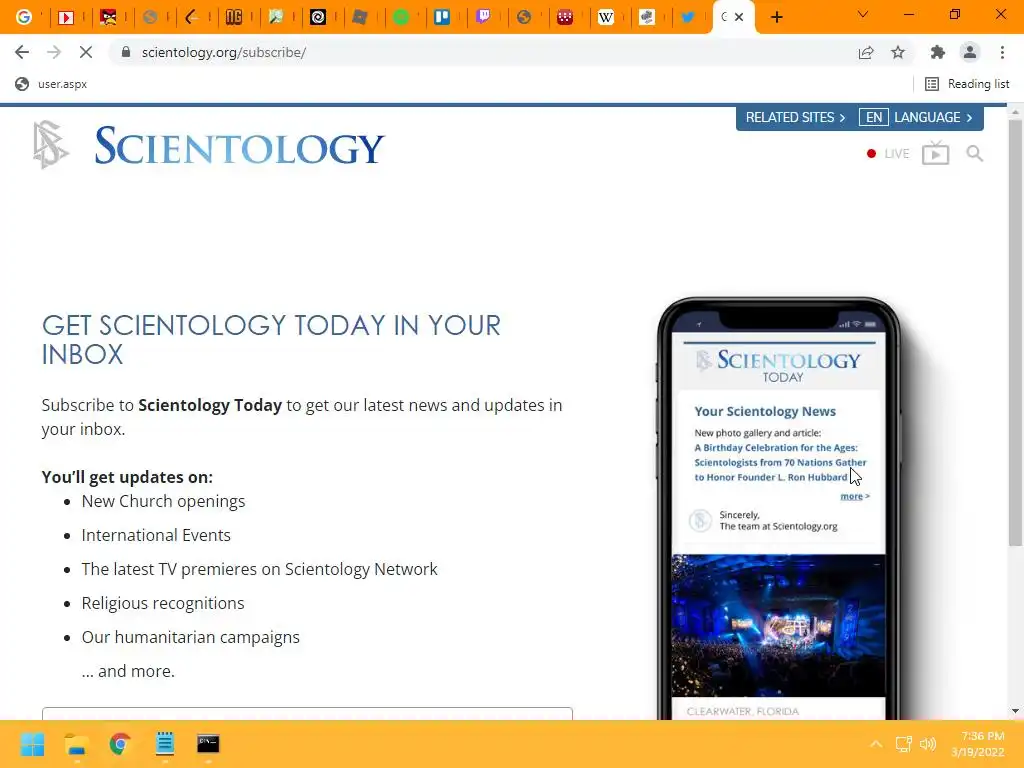
Task: Open the Extensions puzzle menu
Action: click(x=938, y=52)
